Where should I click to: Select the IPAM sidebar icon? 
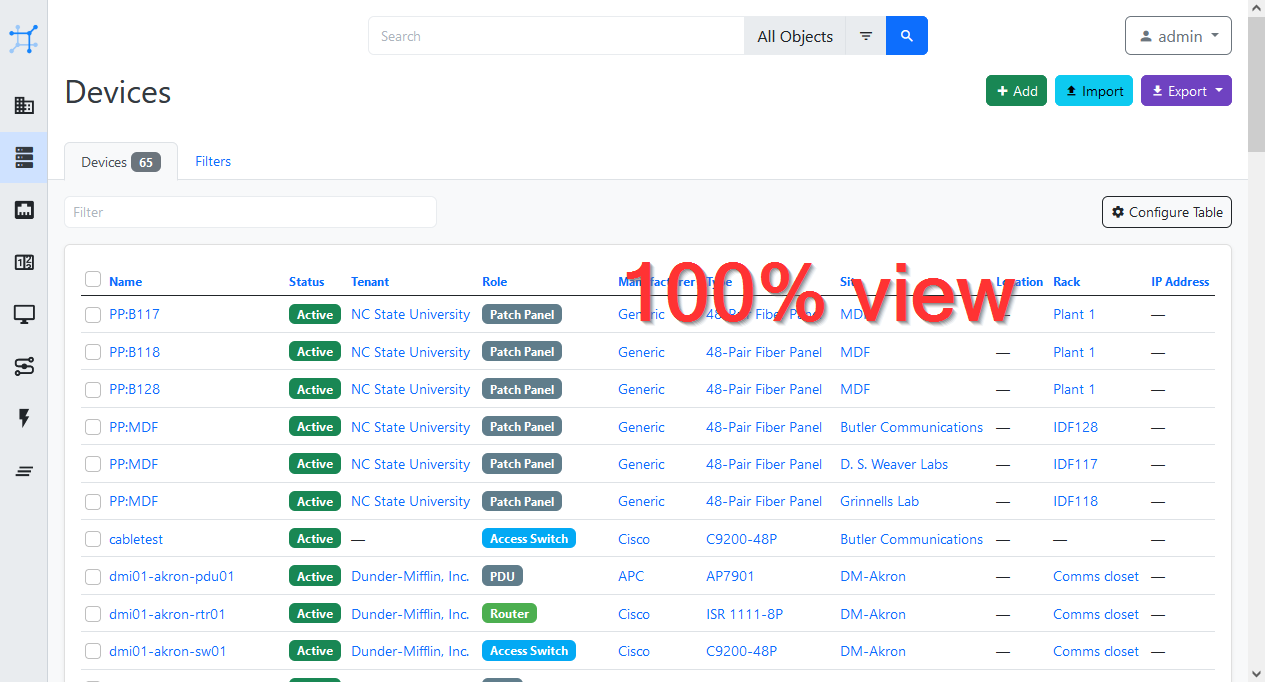pos(24,262)
